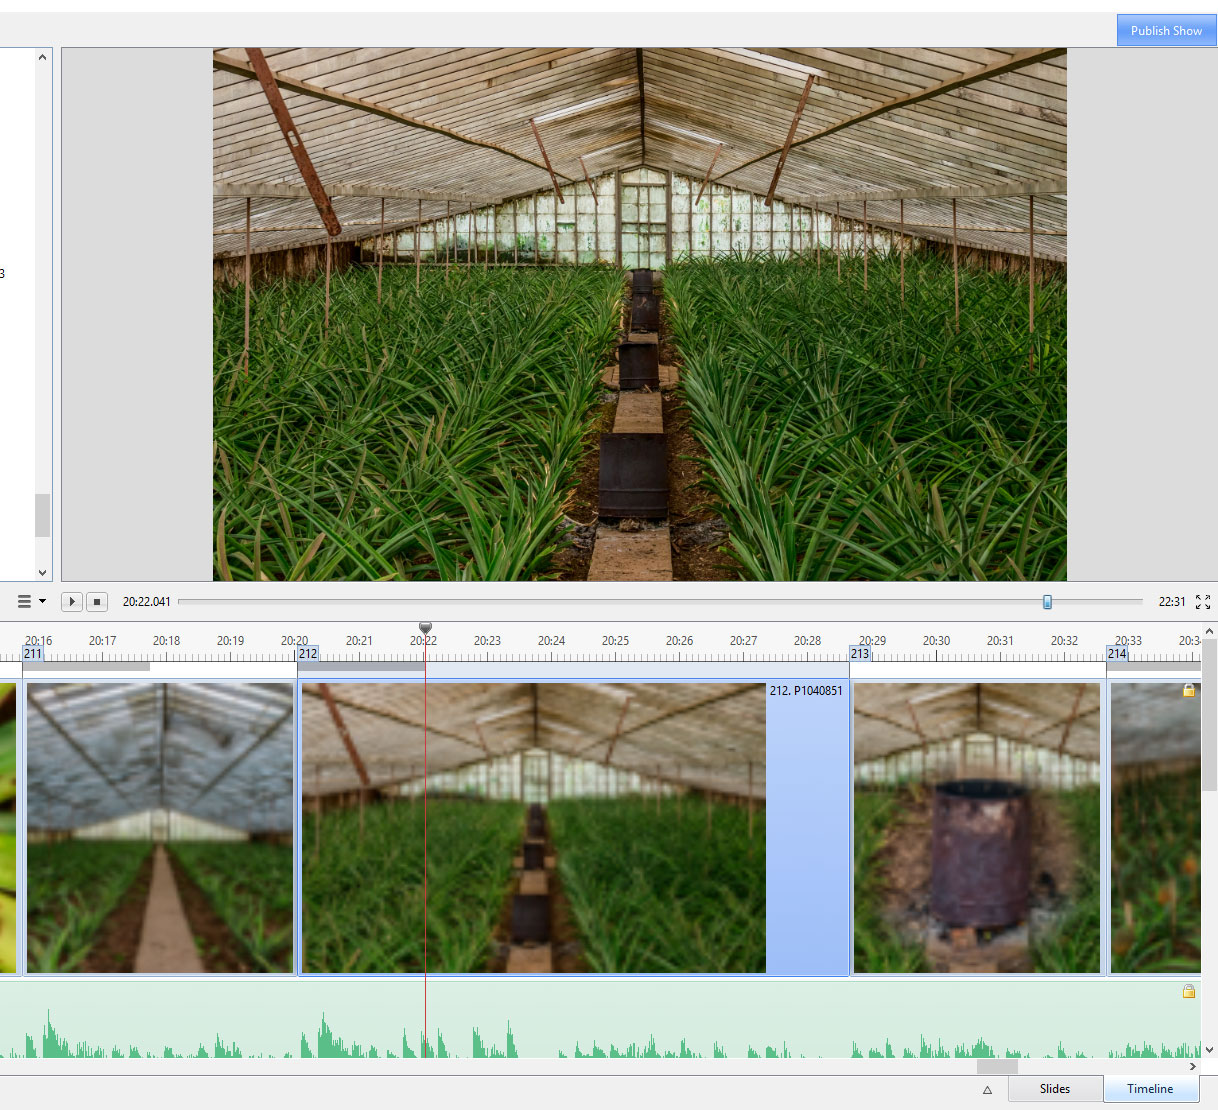
Task: Click the timeline vertical scrollbar thumb
Action: [1209, 715]
